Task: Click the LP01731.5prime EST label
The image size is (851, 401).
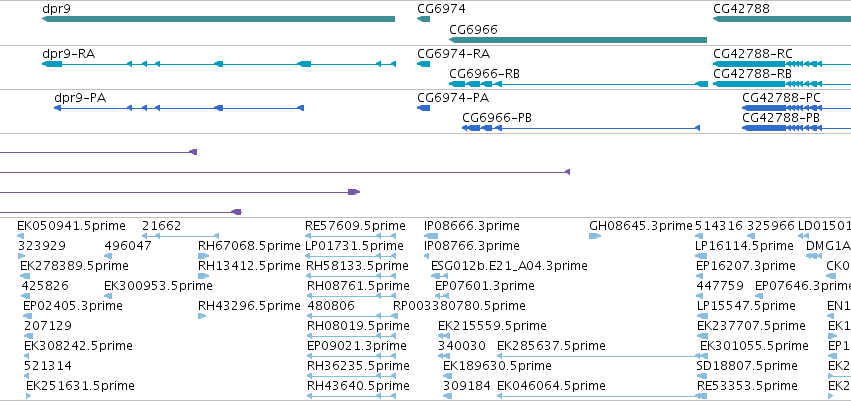Action: pos(354,246)
